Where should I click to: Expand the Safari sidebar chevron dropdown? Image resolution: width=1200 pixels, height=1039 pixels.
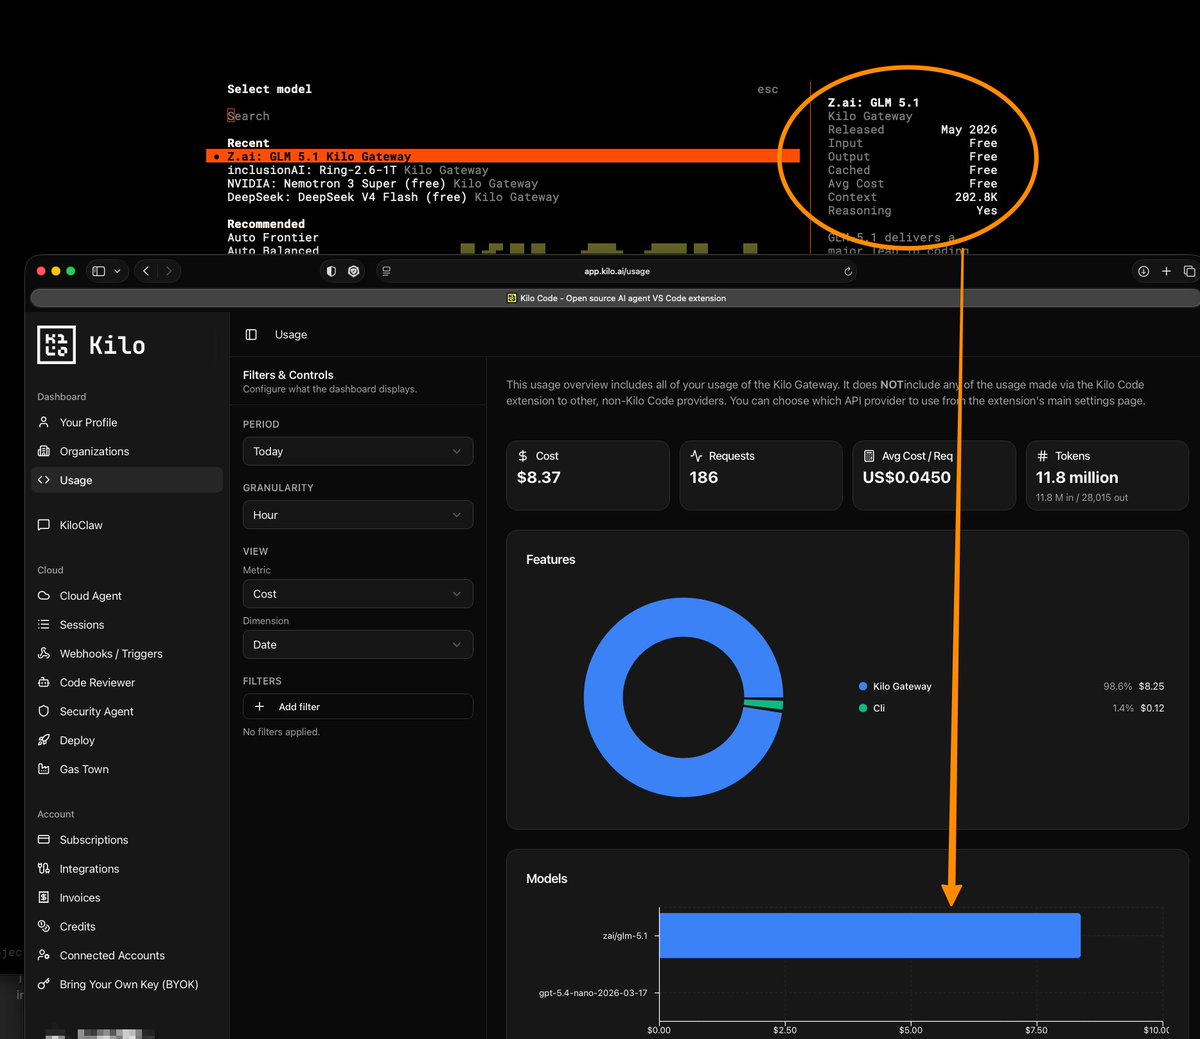pos(117,271)
